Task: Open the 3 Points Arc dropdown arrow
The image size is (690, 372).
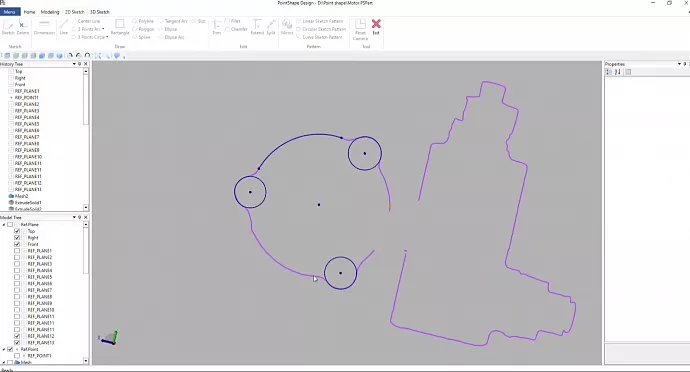Action: [103, 29]
